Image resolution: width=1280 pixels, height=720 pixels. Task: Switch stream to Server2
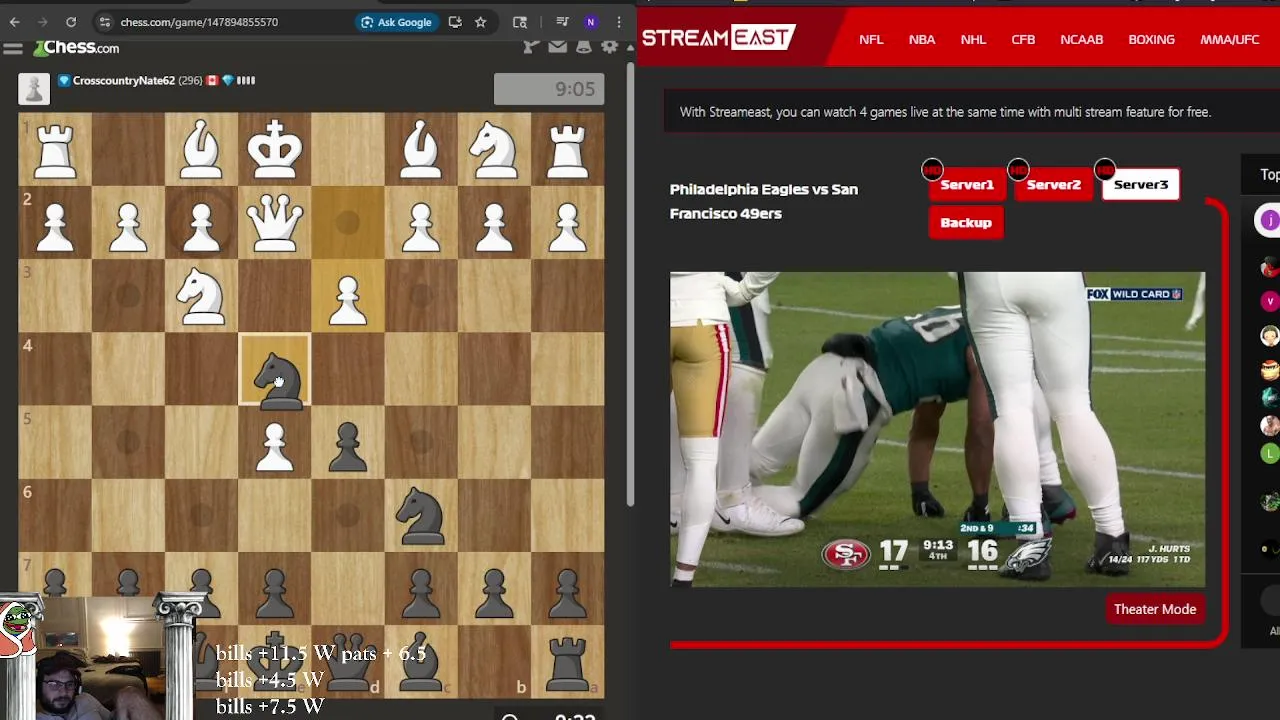(1054, 185)
